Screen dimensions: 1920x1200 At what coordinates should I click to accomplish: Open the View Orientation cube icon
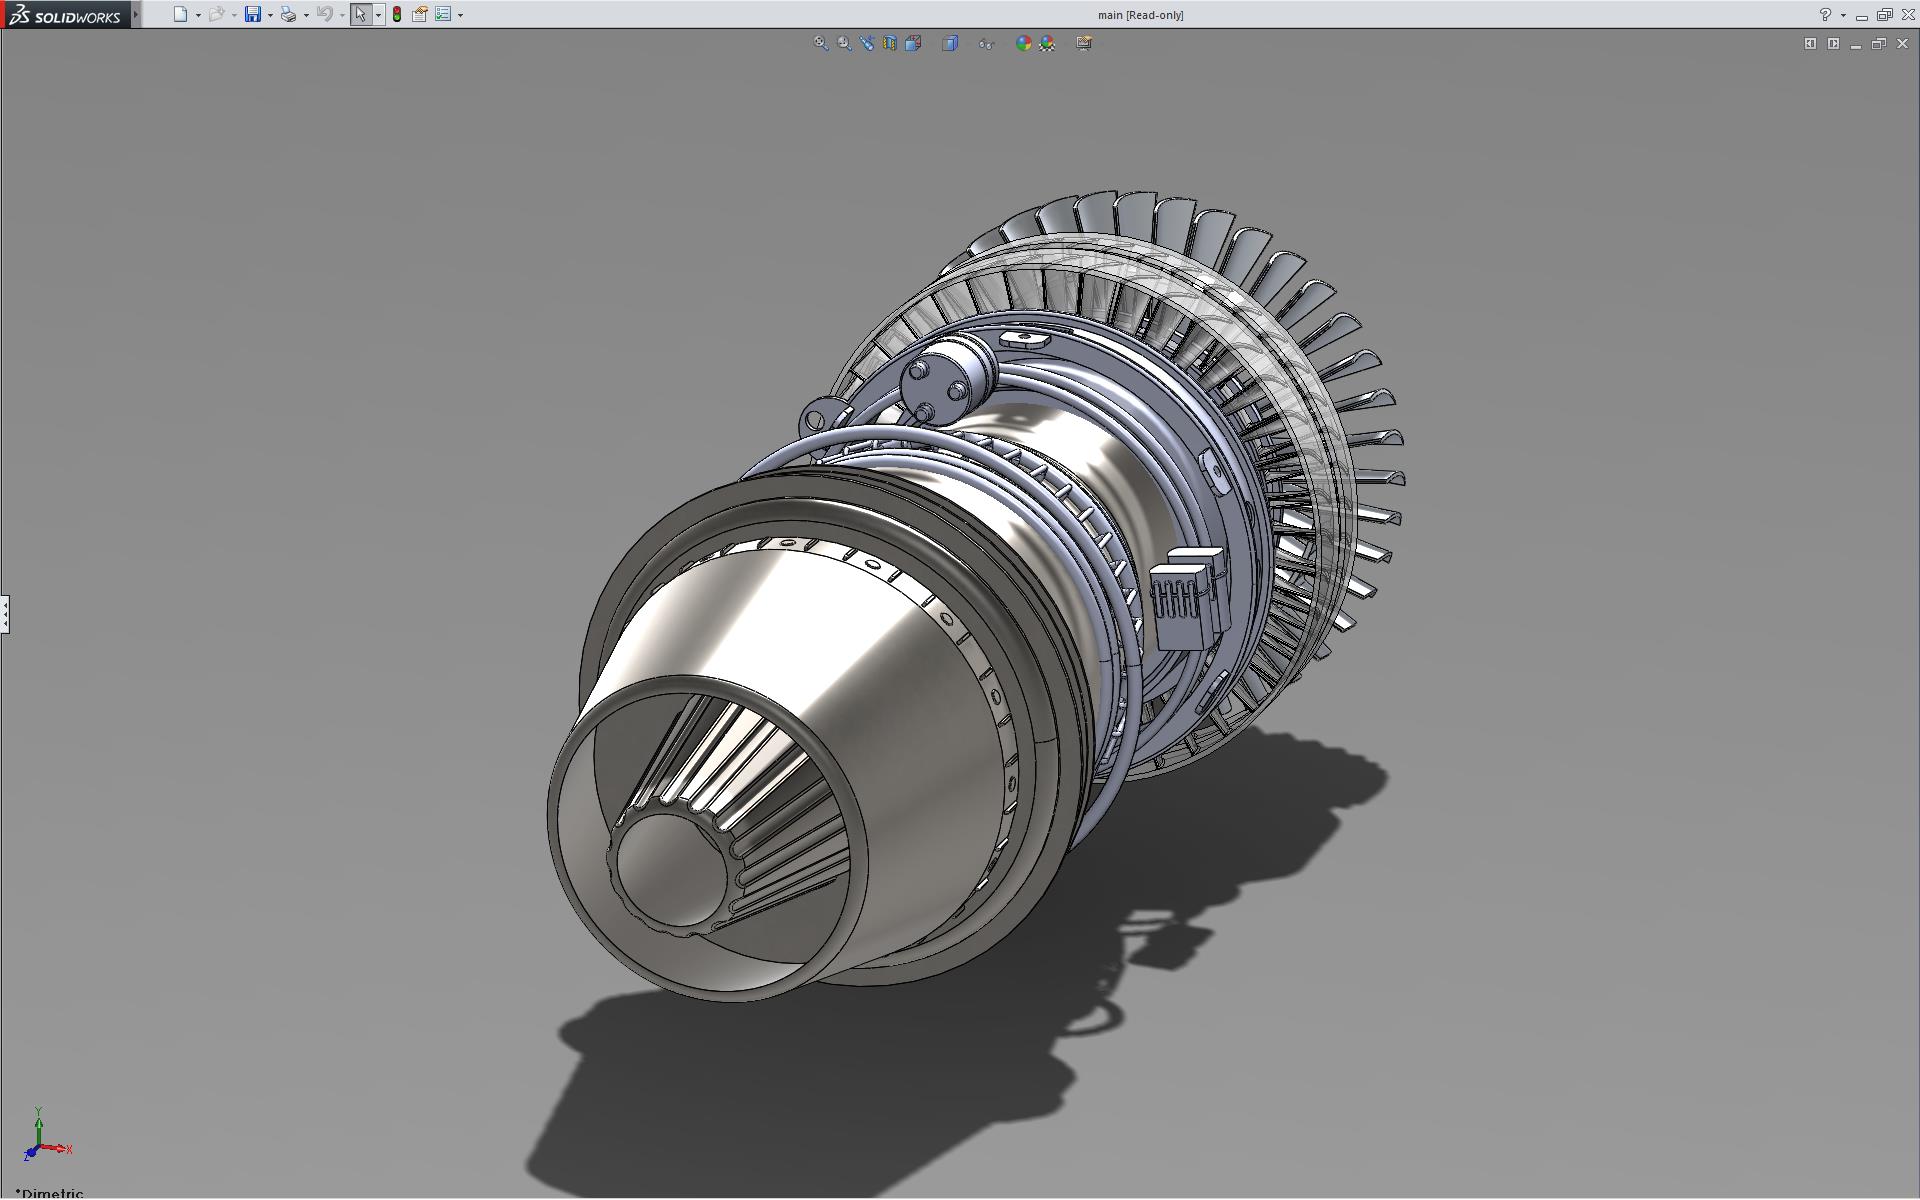(913, 43)
